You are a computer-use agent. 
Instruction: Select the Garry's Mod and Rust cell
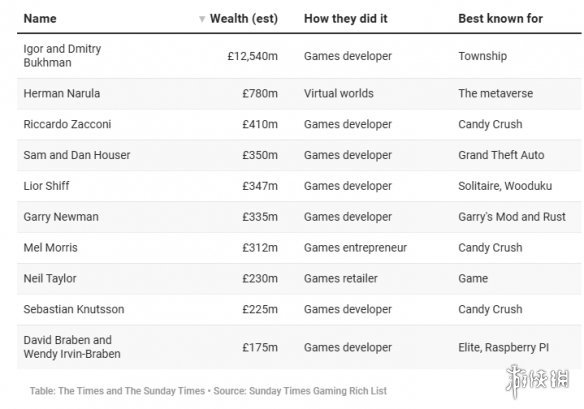point(512,217)
